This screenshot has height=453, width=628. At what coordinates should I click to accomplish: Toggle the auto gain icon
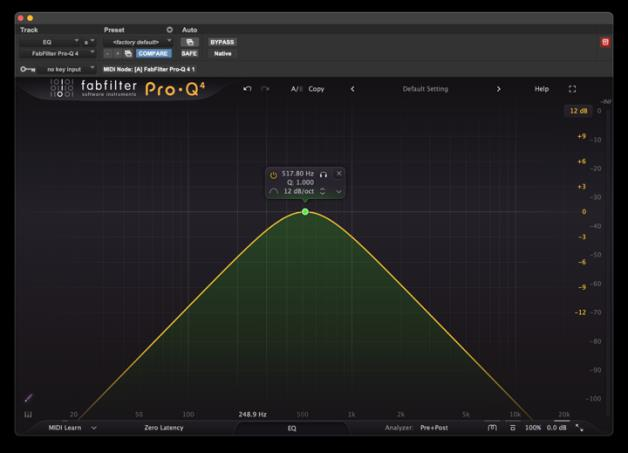492,428
